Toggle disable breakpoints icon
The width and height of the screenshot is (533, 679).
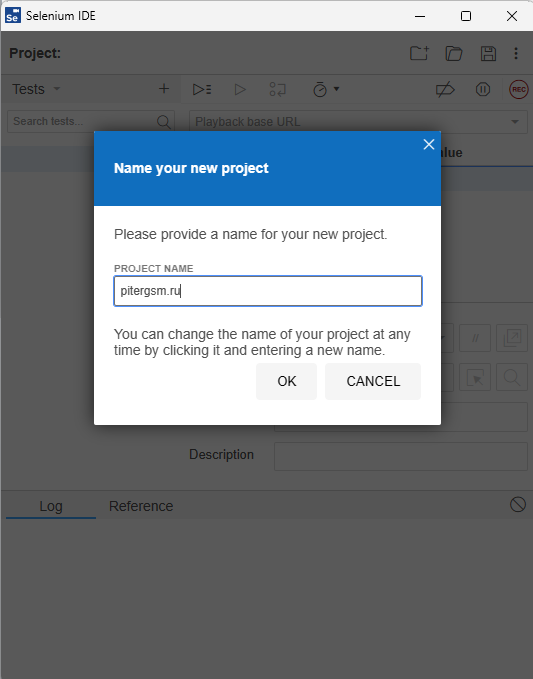point(445,89)
